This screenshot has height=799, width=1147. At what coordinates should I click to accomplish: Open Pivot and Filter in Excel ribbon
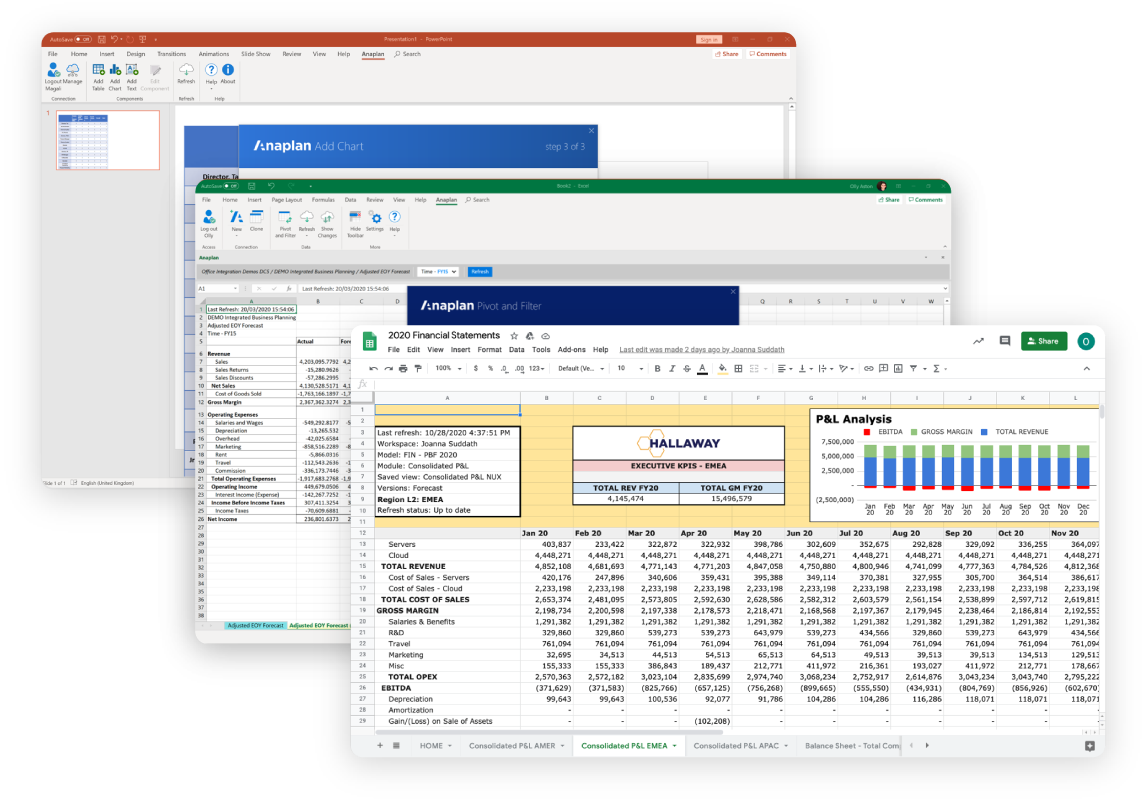coord(285,224)
